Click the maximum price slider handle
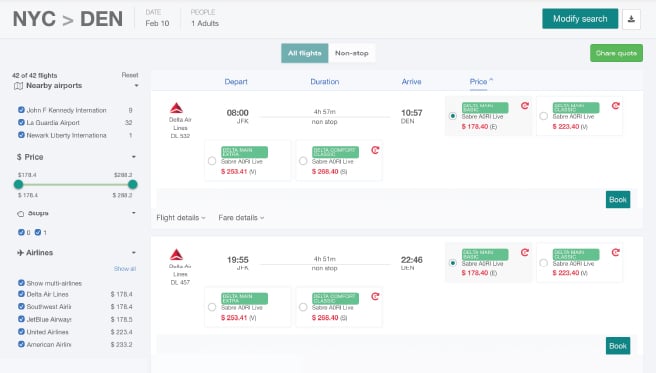The width and height of the screenshot is (656, 373). tap(133, 184)
